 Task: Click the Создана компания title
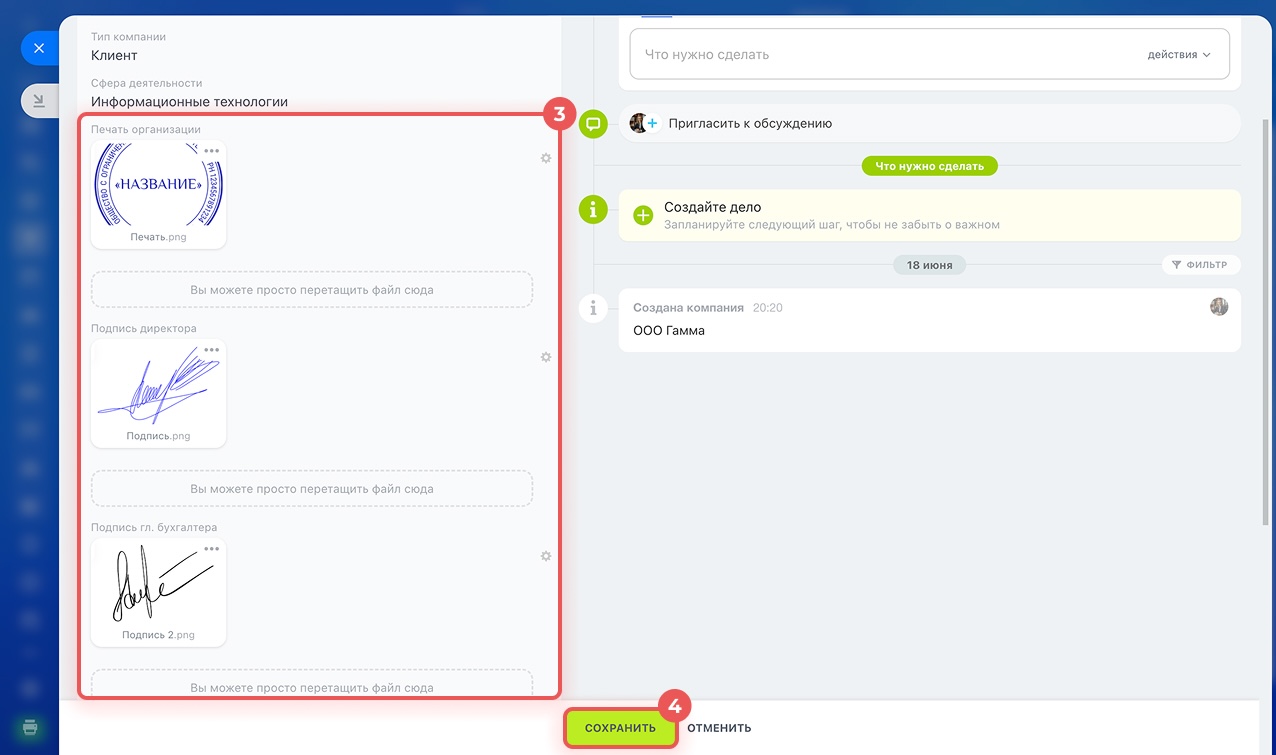689,308
